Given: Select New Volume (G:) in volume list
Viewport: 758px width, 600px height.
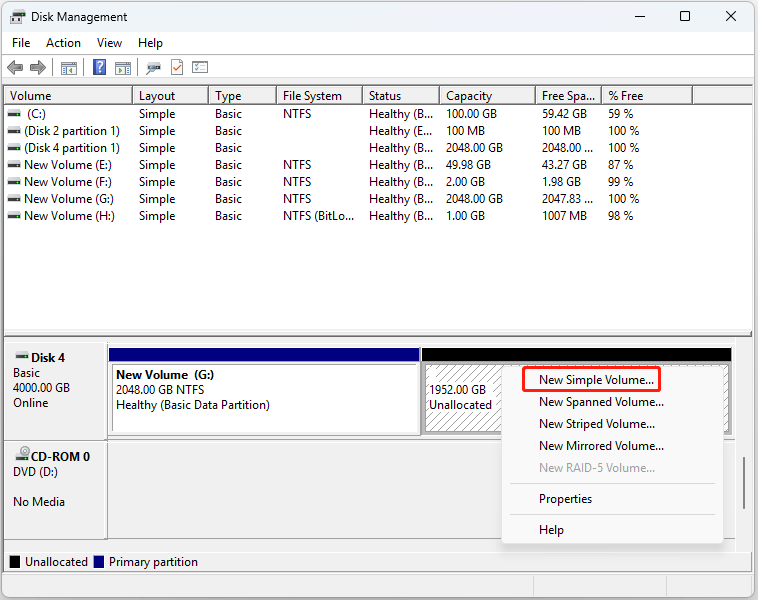Looking at the screenshot, I should coord(69,199).
